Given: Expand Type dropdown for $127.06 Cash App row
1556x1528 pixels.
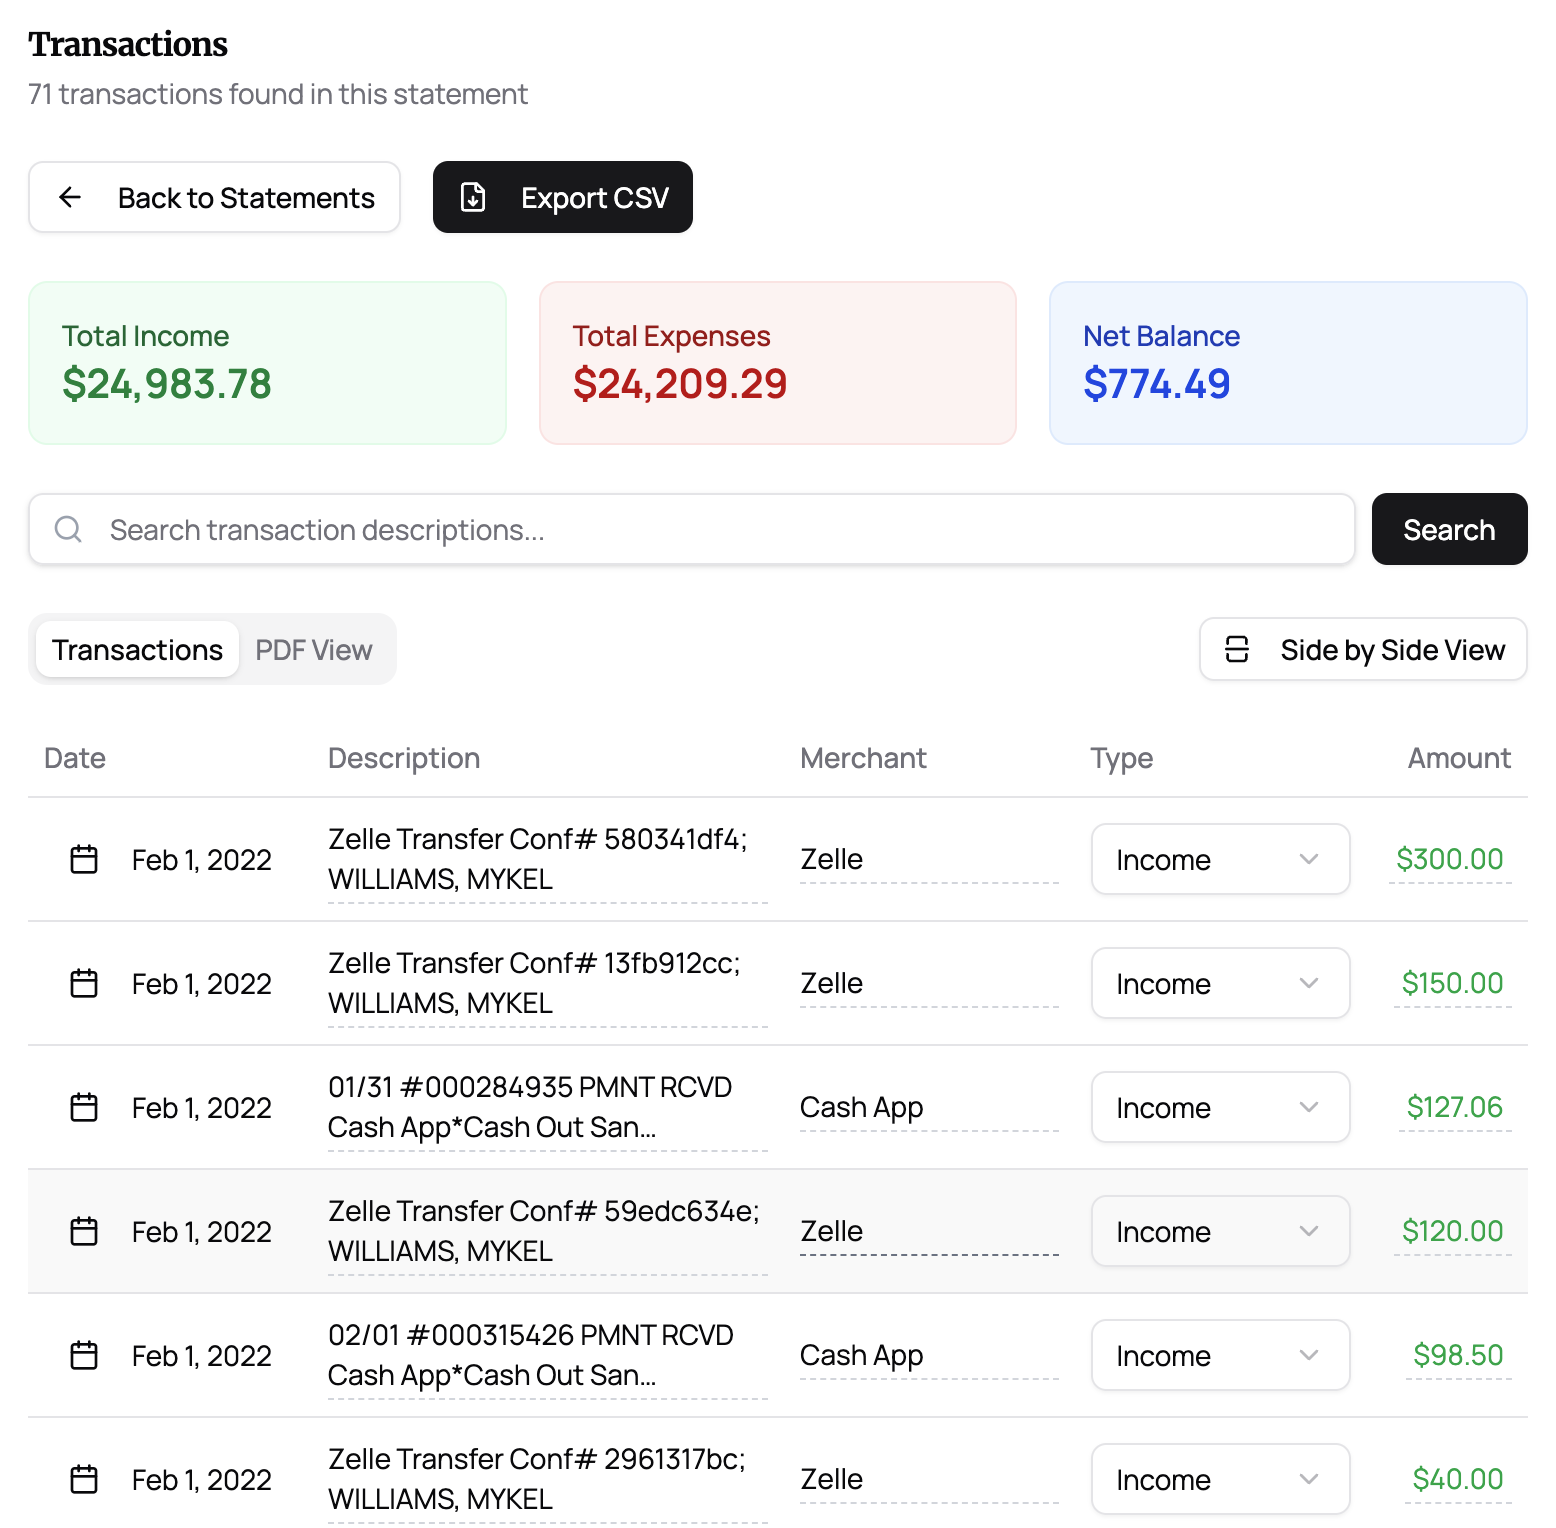Looking at the screenshot, I should pyautogui.click(x=1220, y=1107).
